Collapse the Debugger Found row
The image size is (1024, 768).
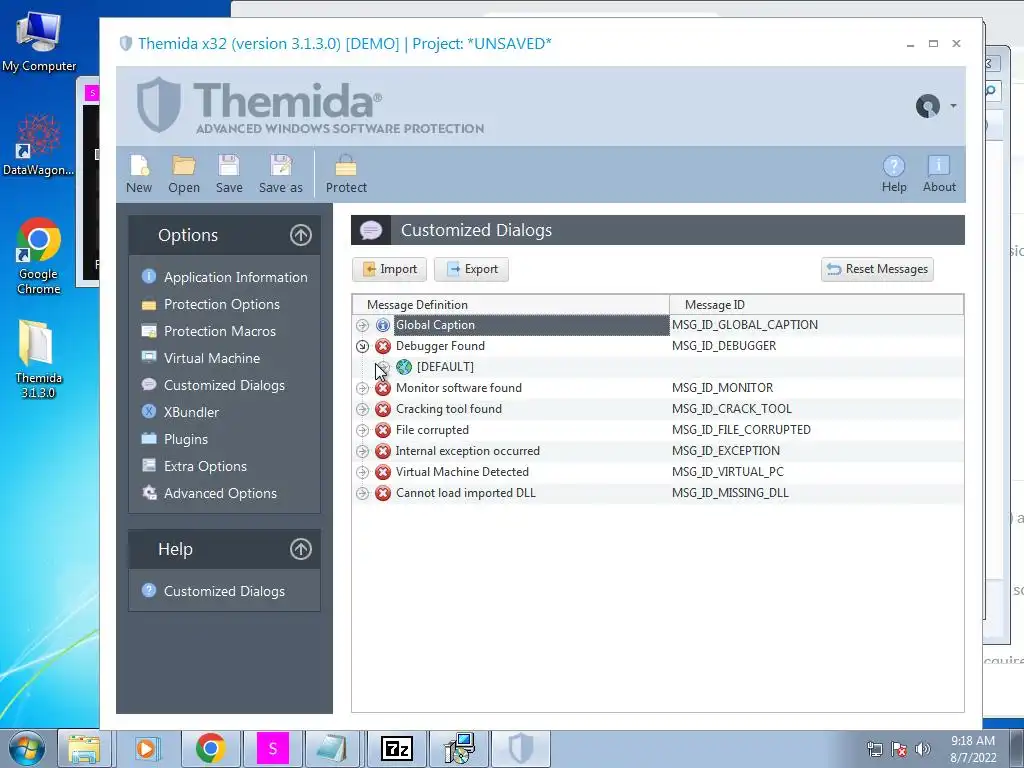click(362, 346)
